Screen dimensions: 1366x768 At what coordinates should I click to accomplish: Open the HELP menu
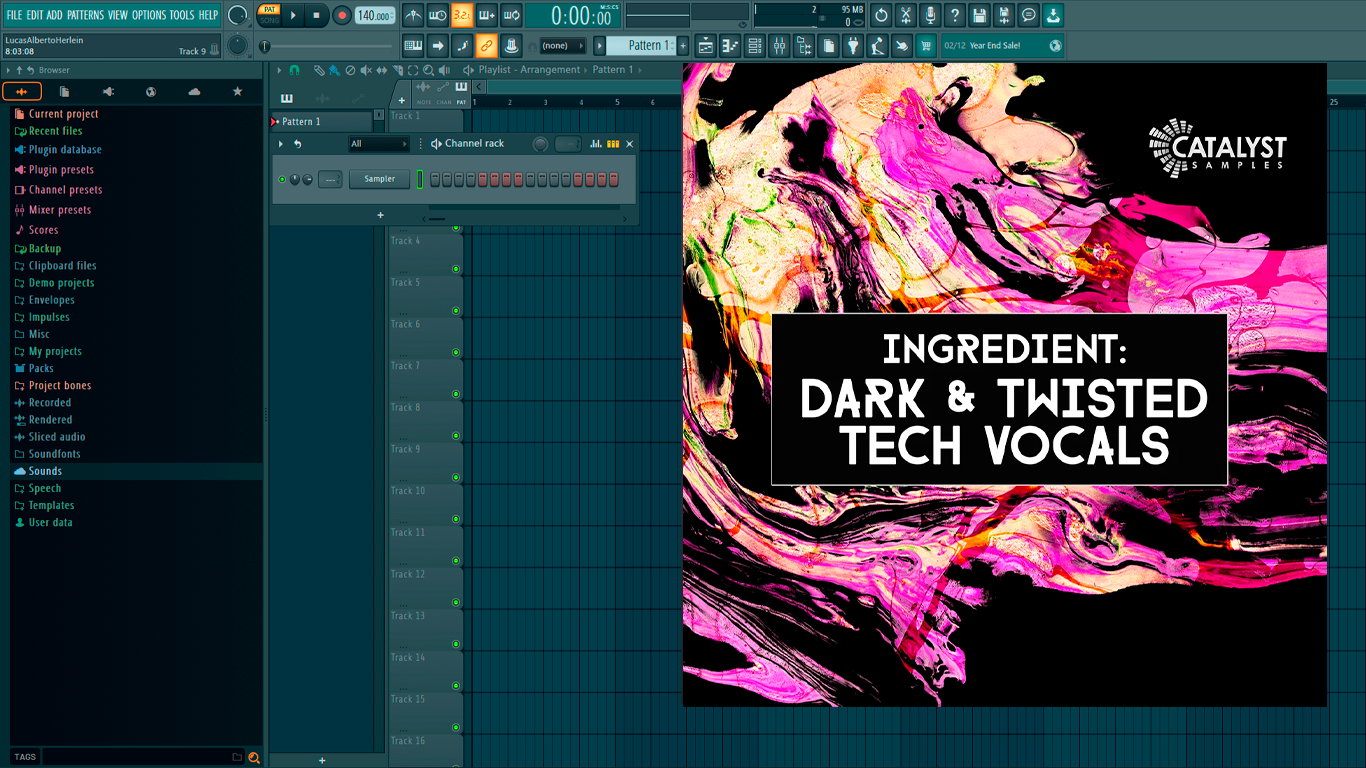point(208,15)
